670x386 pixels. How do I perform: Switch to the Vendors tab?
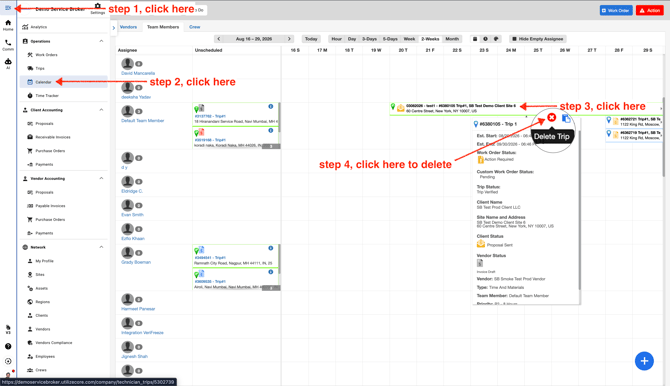tap(128, 27)
